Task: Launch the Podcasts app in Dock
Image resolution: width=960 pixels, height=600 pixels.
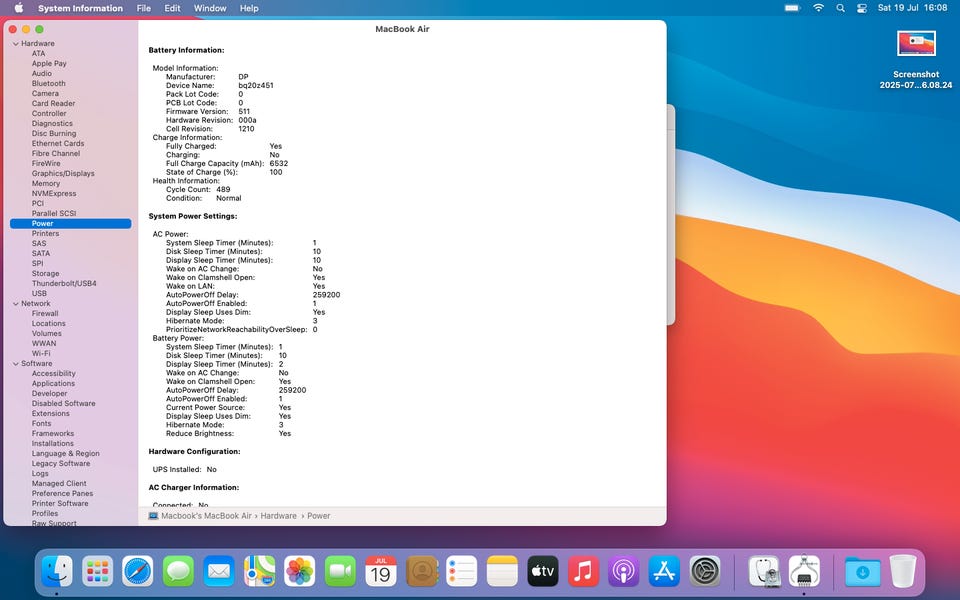Action: point(624,572)
